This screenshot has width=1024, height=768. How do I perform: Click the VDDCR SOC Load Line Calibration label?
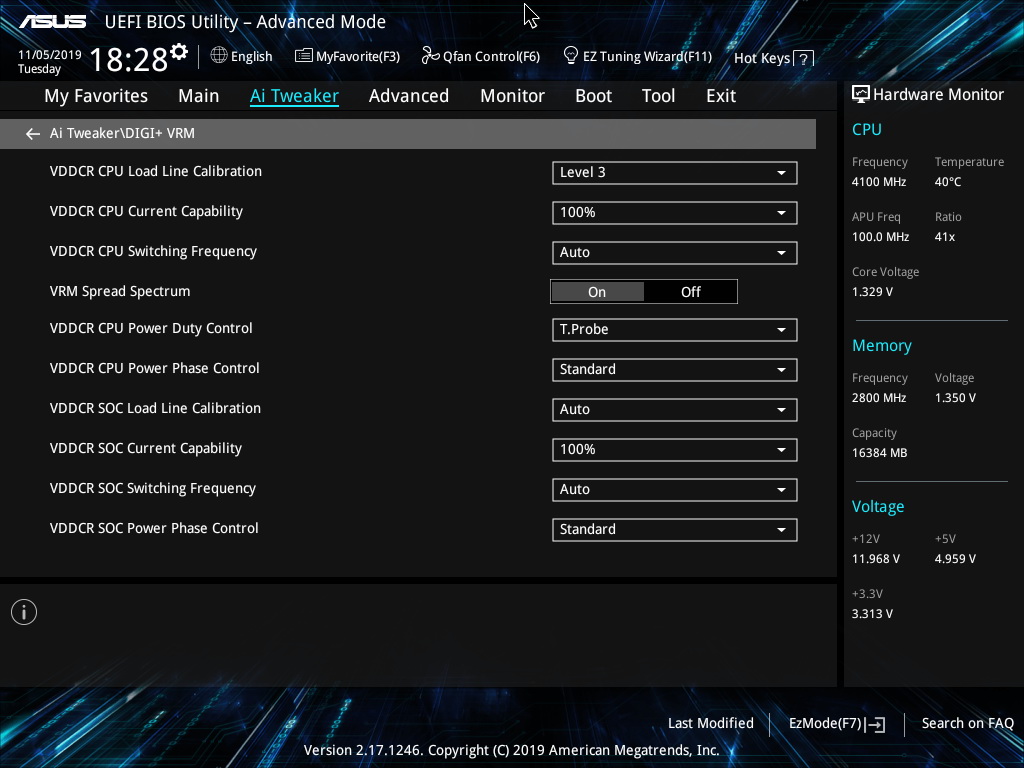coord(155,408)
